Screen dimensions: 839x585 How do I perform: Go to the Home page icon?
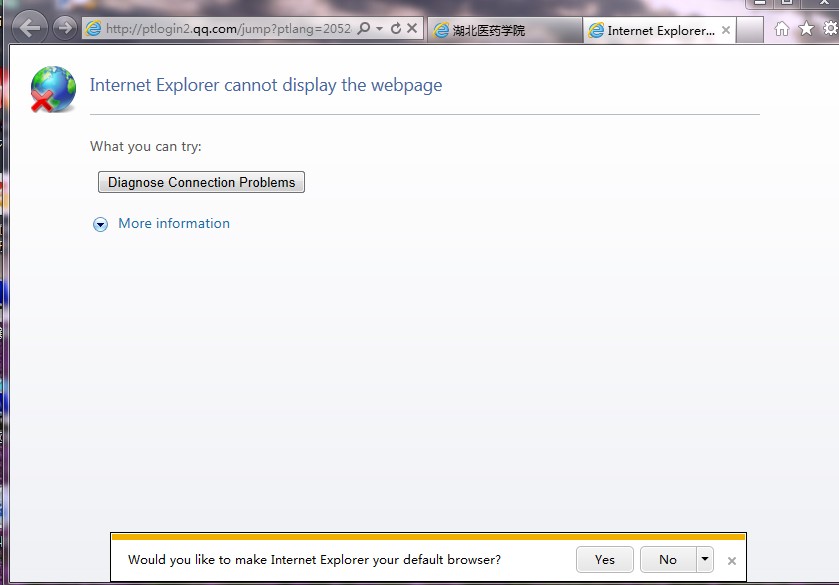[x=782, y=28]
